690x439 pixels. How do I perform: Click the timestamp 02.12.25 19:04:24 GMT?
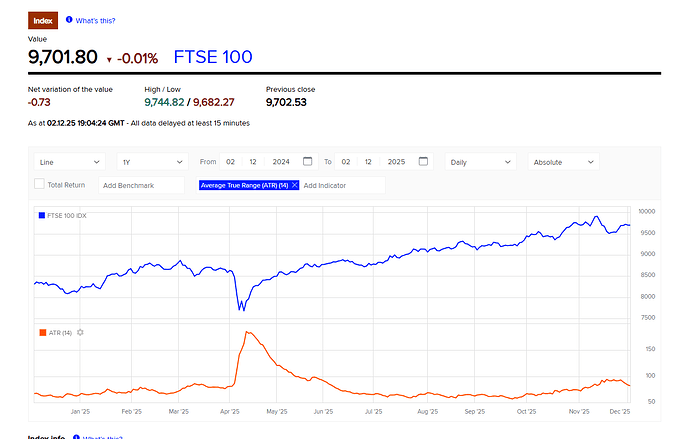(x=85, y=123)
